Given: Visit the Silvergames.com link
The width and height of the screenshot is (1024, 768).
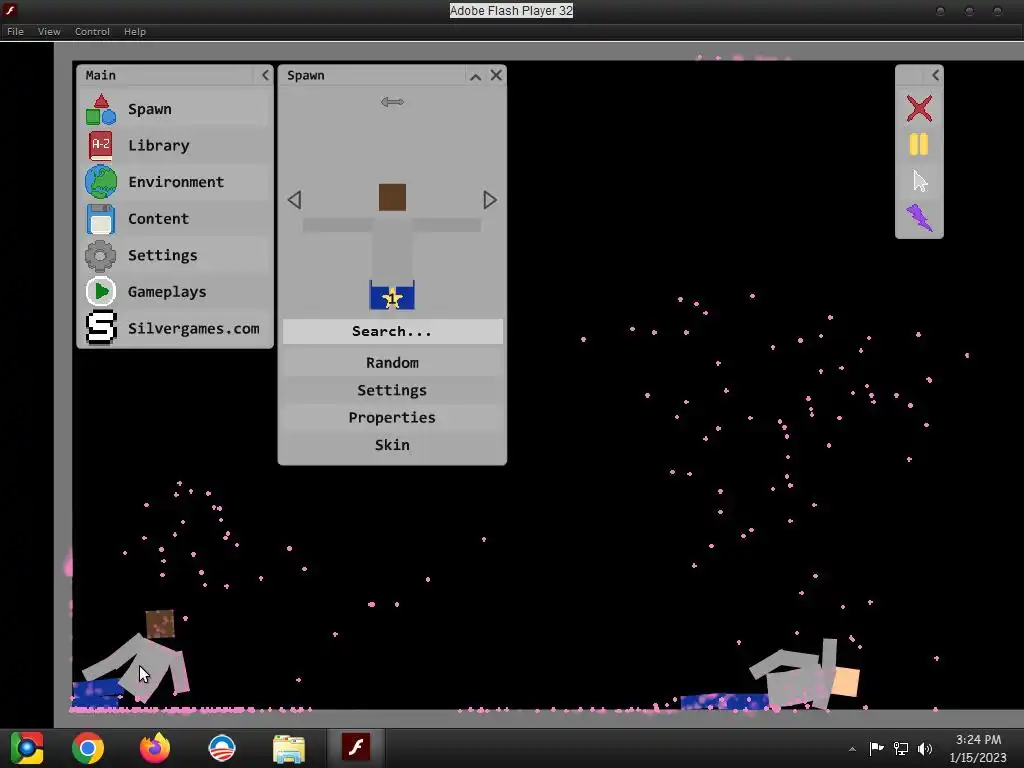Looking at the screenshot, I should (x=193, y=328).
